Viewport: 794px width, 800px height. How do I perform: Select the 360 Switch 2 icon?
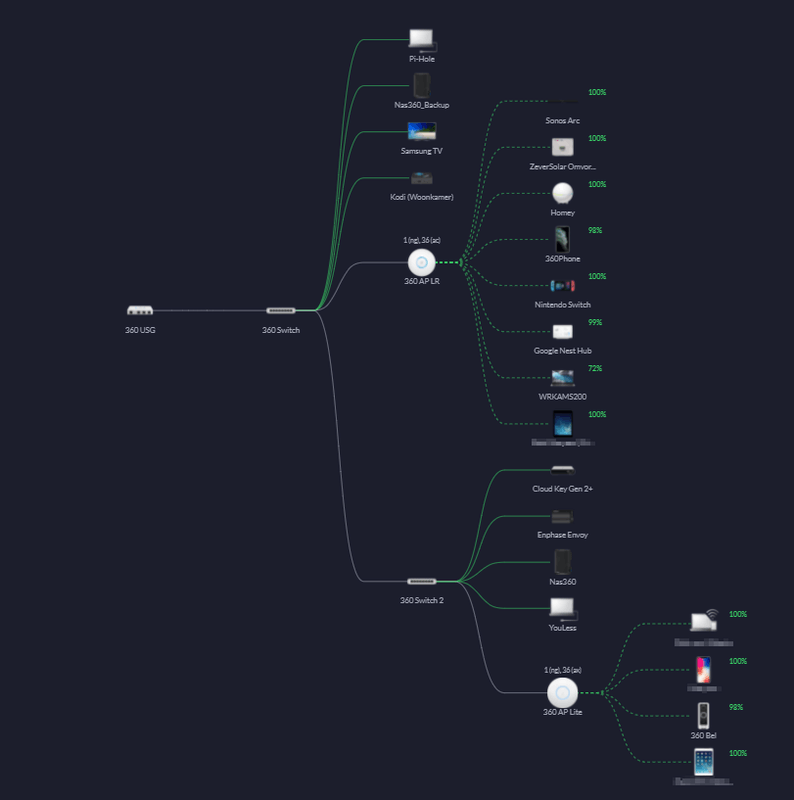point(421,581)
